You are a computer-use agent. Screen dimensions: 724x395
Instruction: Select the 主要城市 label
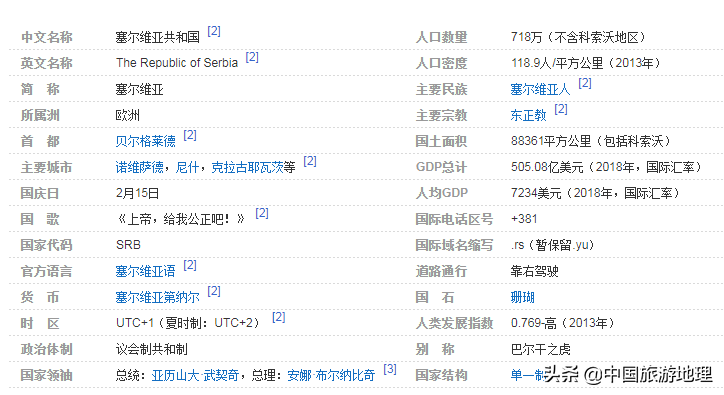click(47, 167)
